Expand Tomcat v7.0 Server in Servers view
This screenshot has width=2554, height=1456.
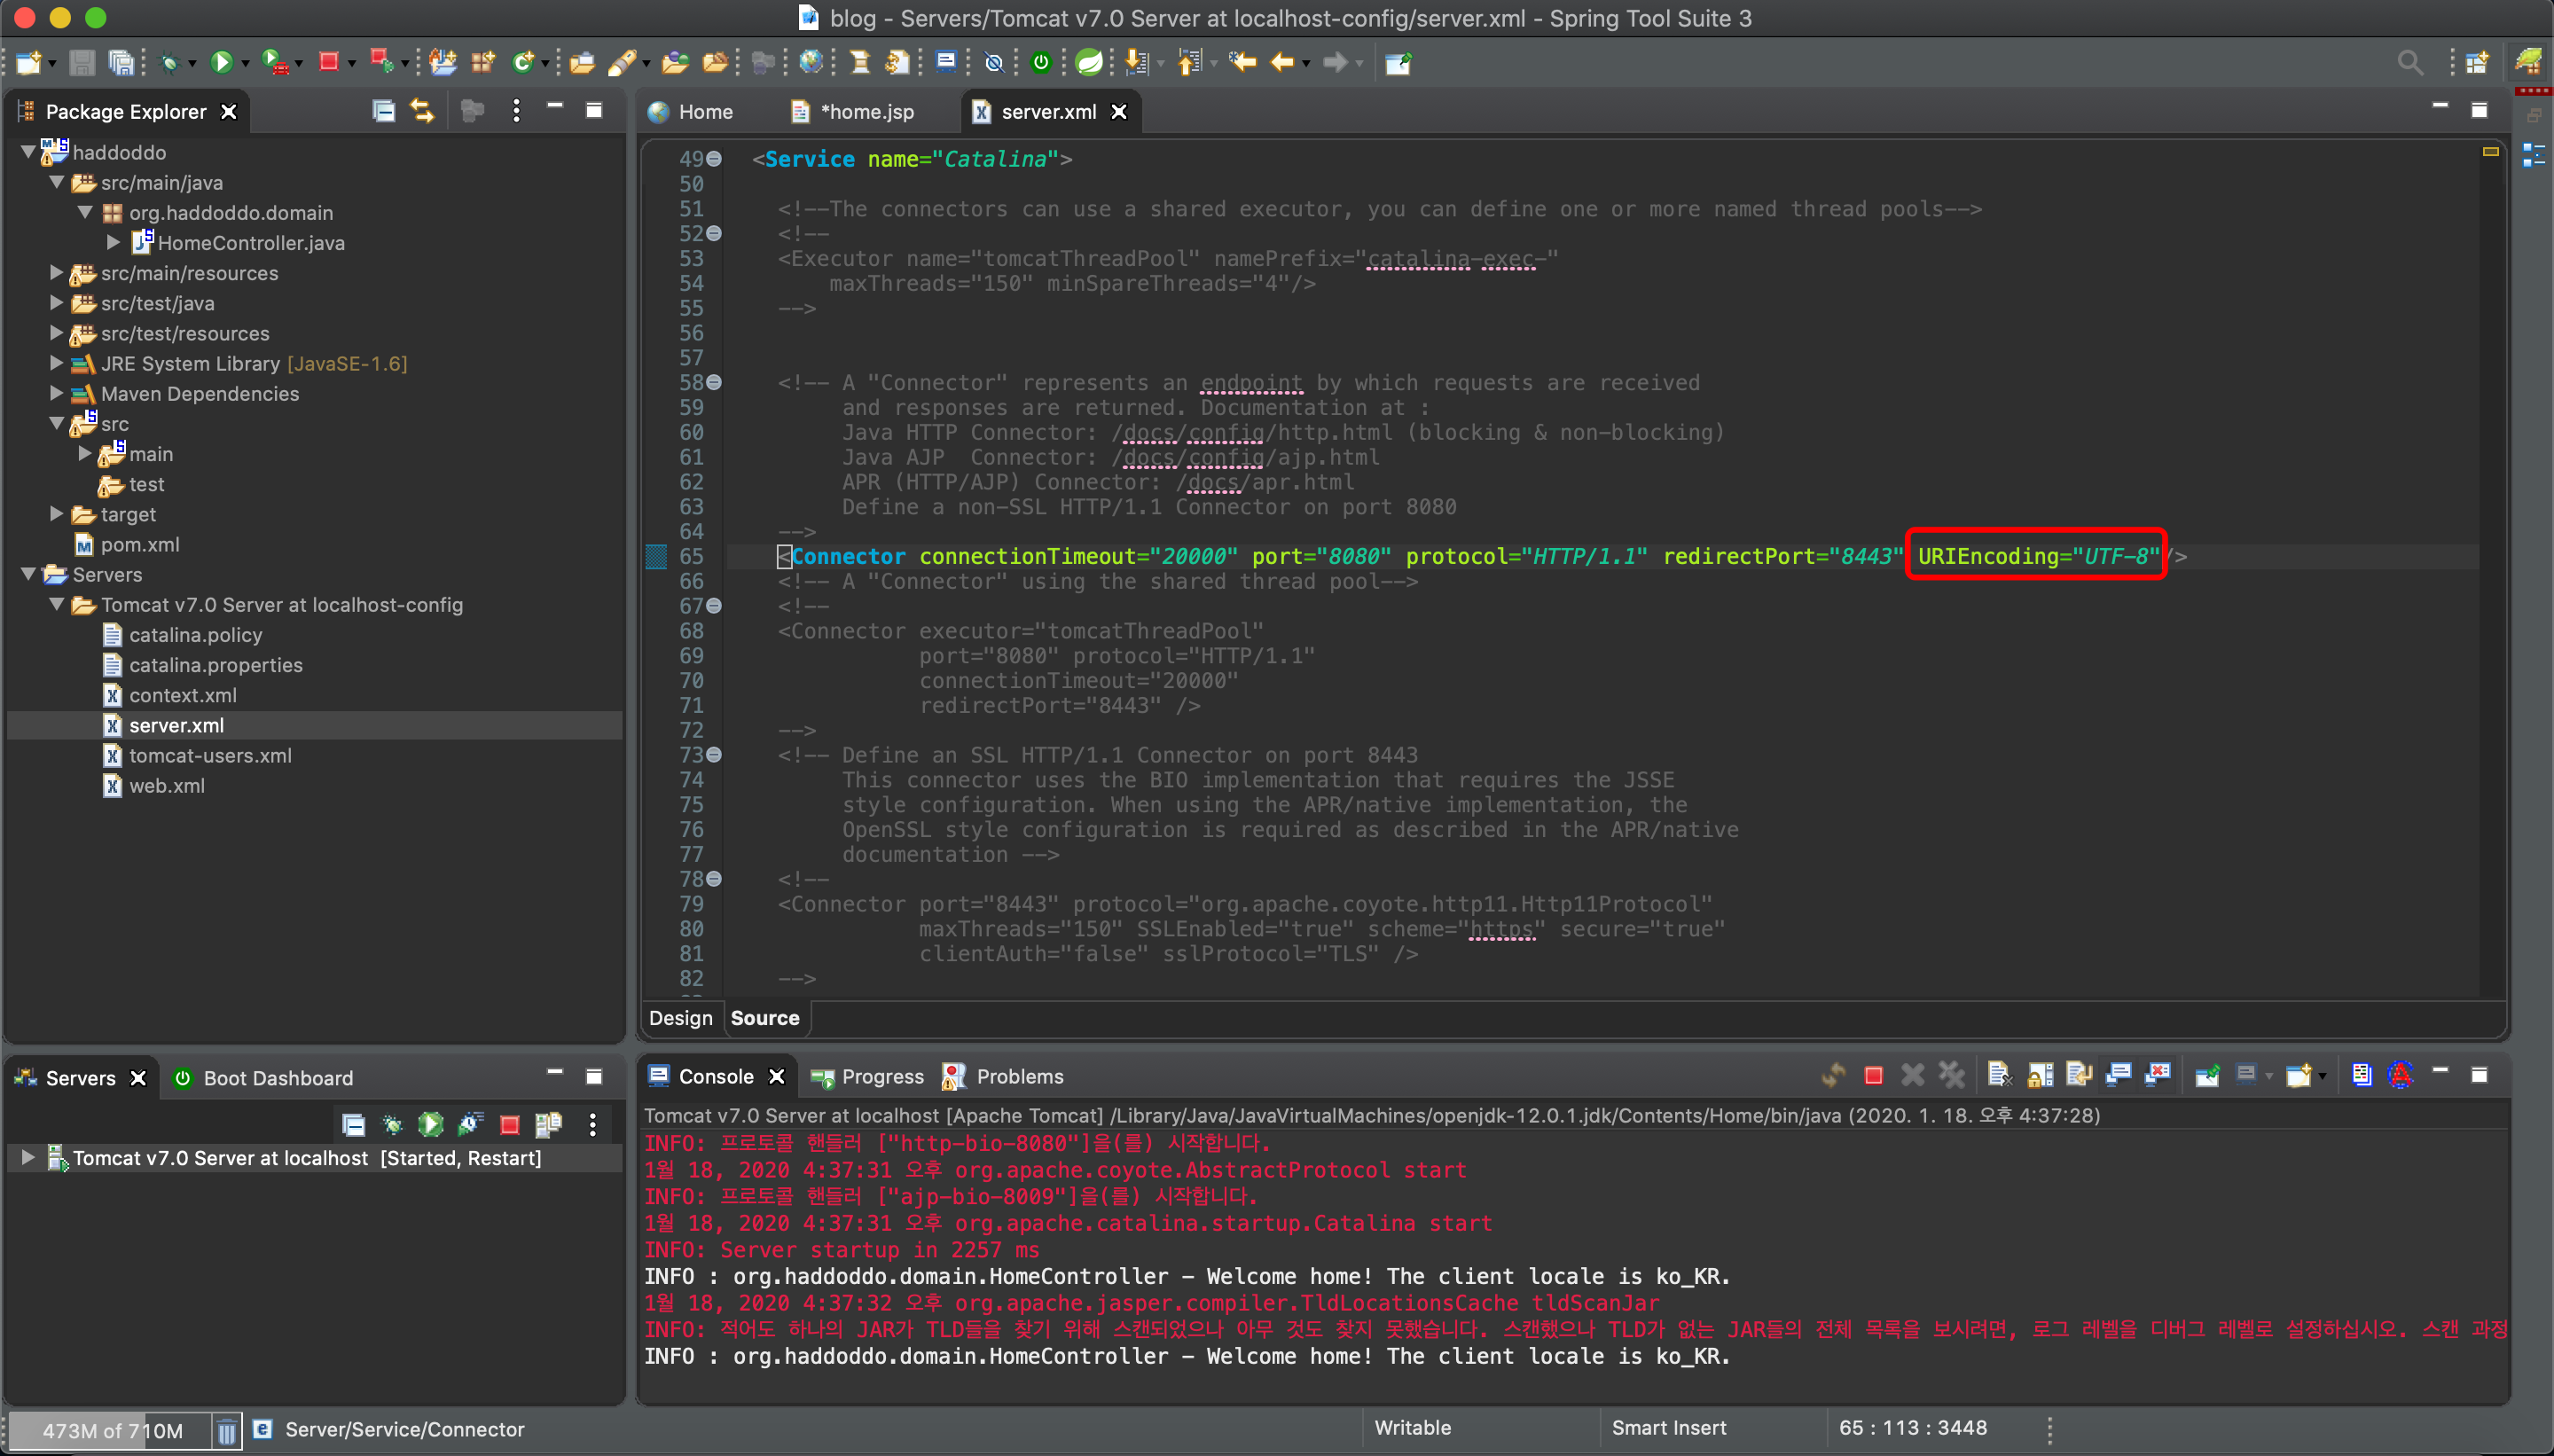tap(27, 1158)
